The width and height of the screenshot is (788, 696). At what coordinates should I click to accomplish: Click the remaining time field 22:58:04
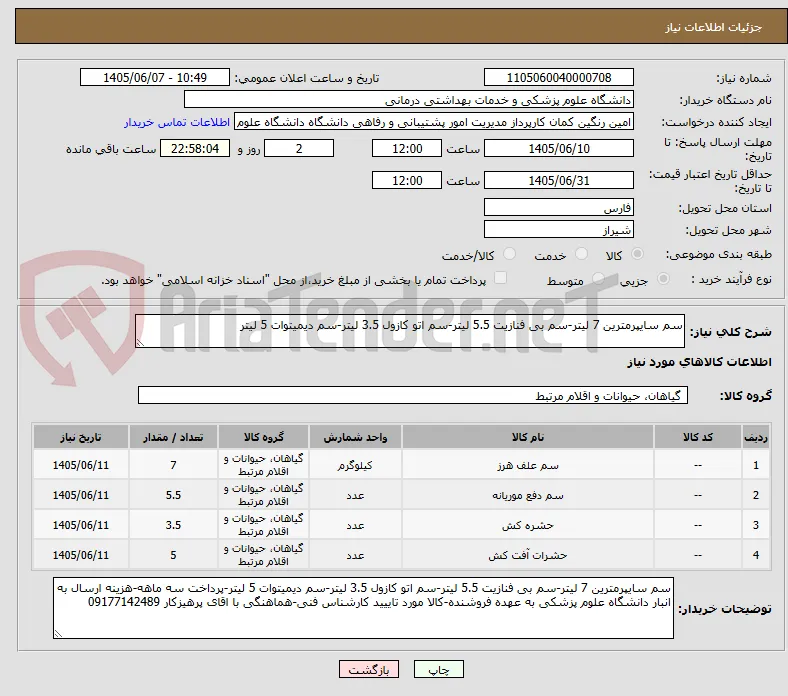coord(195,149)
